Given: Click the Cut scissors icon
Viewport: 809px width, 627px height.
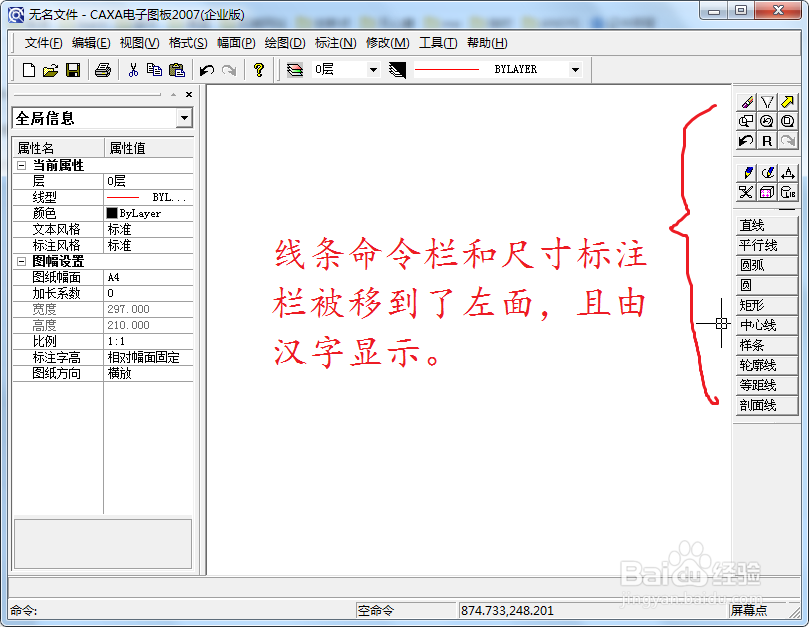Looking at the screenshot, I should click(133, 70).
